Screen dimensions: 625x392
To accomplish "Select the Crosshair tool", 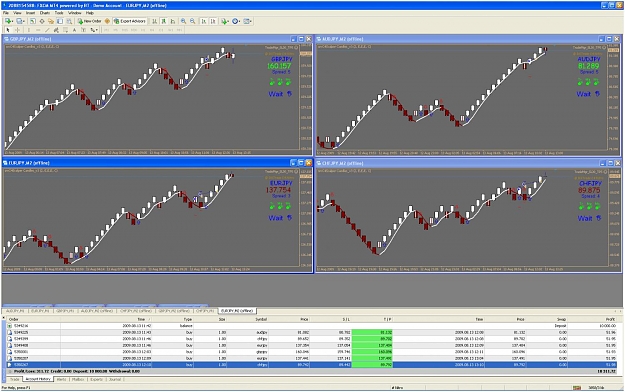I will point(17,30).
